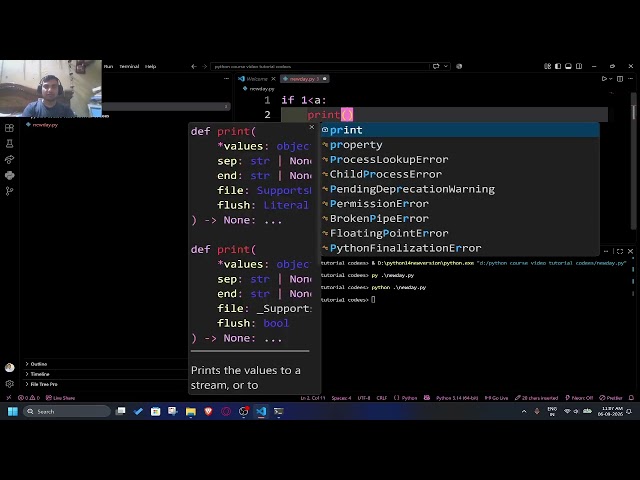
Task: Open Explorer More Actions ellipsis
Action: [227, 79]
